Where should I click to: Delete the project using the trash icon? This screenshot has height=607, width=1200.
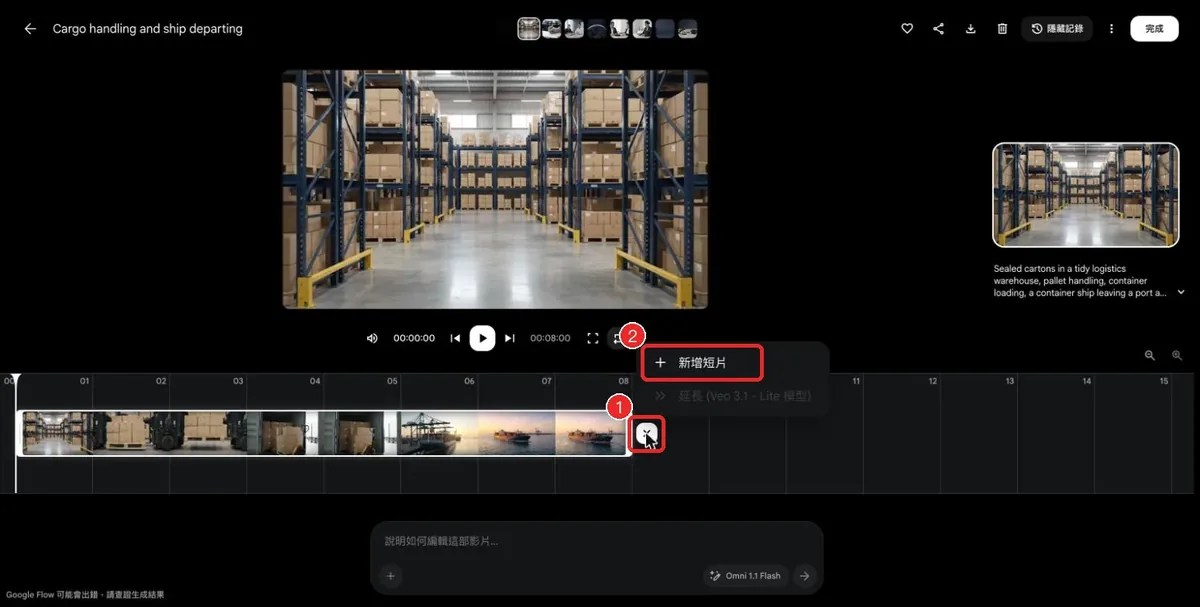(x=1002, y=29)
